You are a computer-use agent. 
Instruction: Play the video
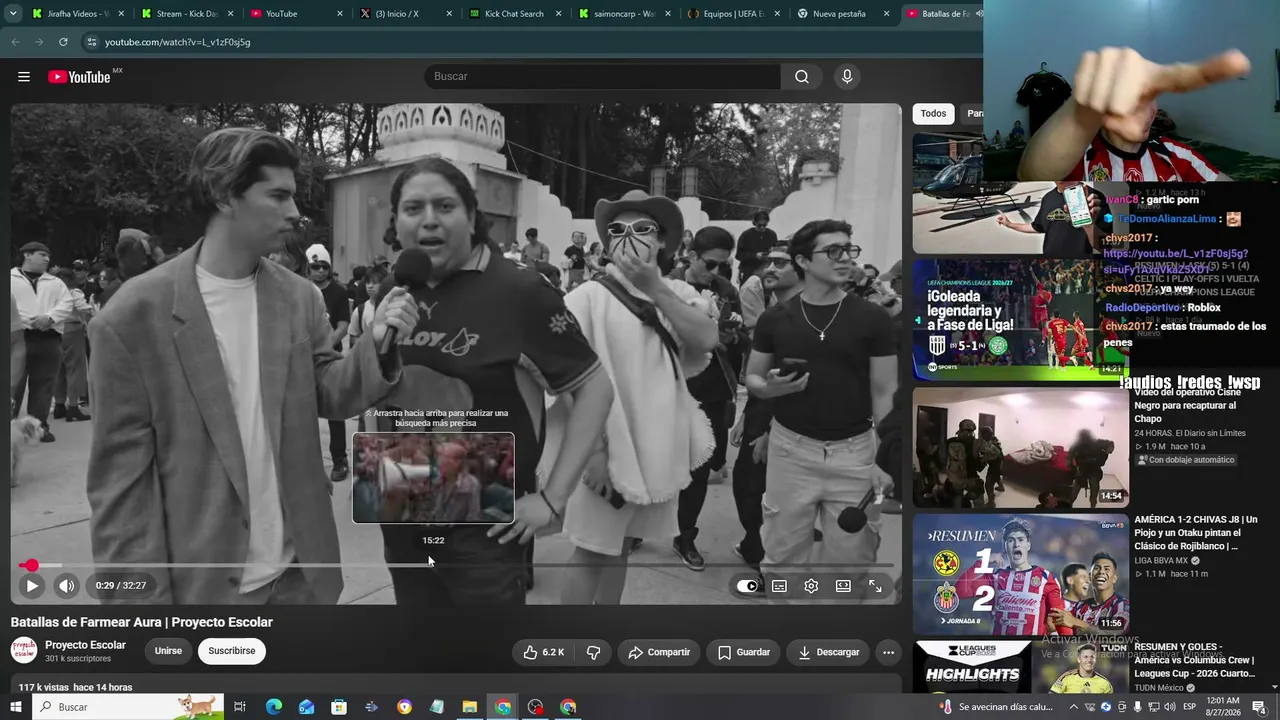pyautogui.click(x=32, y=586)
